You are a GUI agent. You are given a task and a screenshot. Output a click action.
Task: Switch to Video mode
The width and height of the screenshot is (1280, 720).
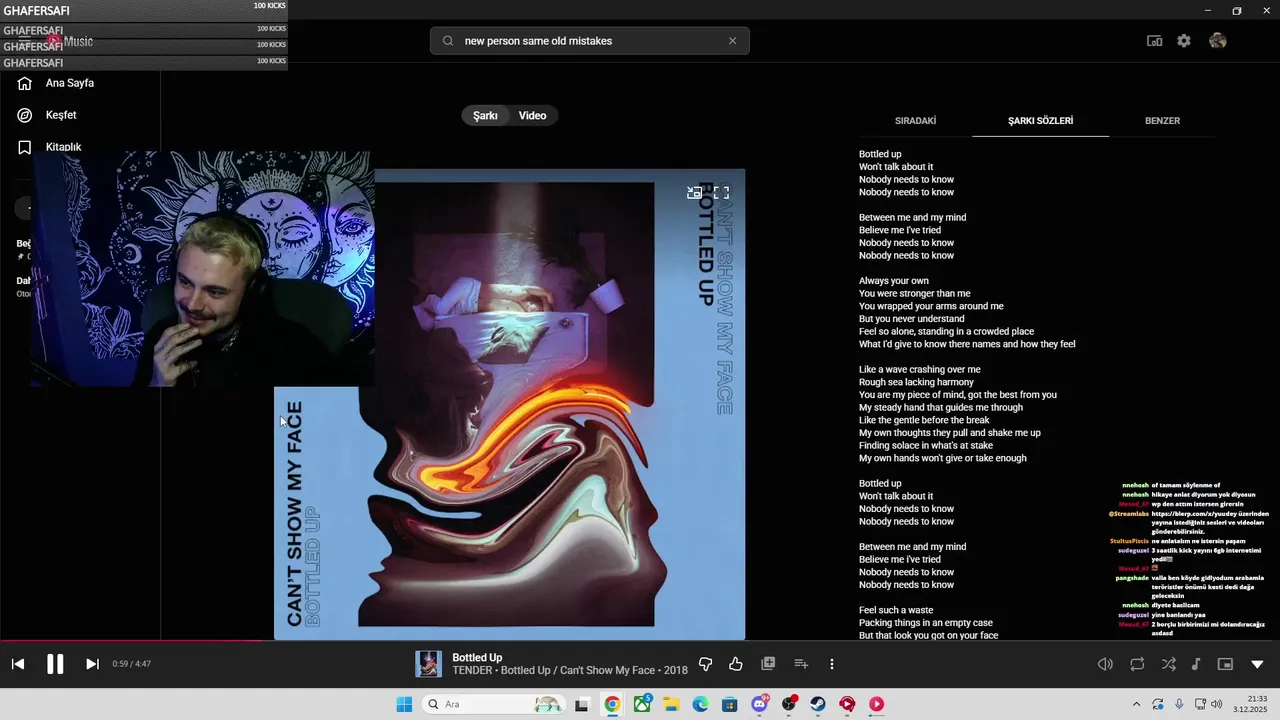point(533,116)
